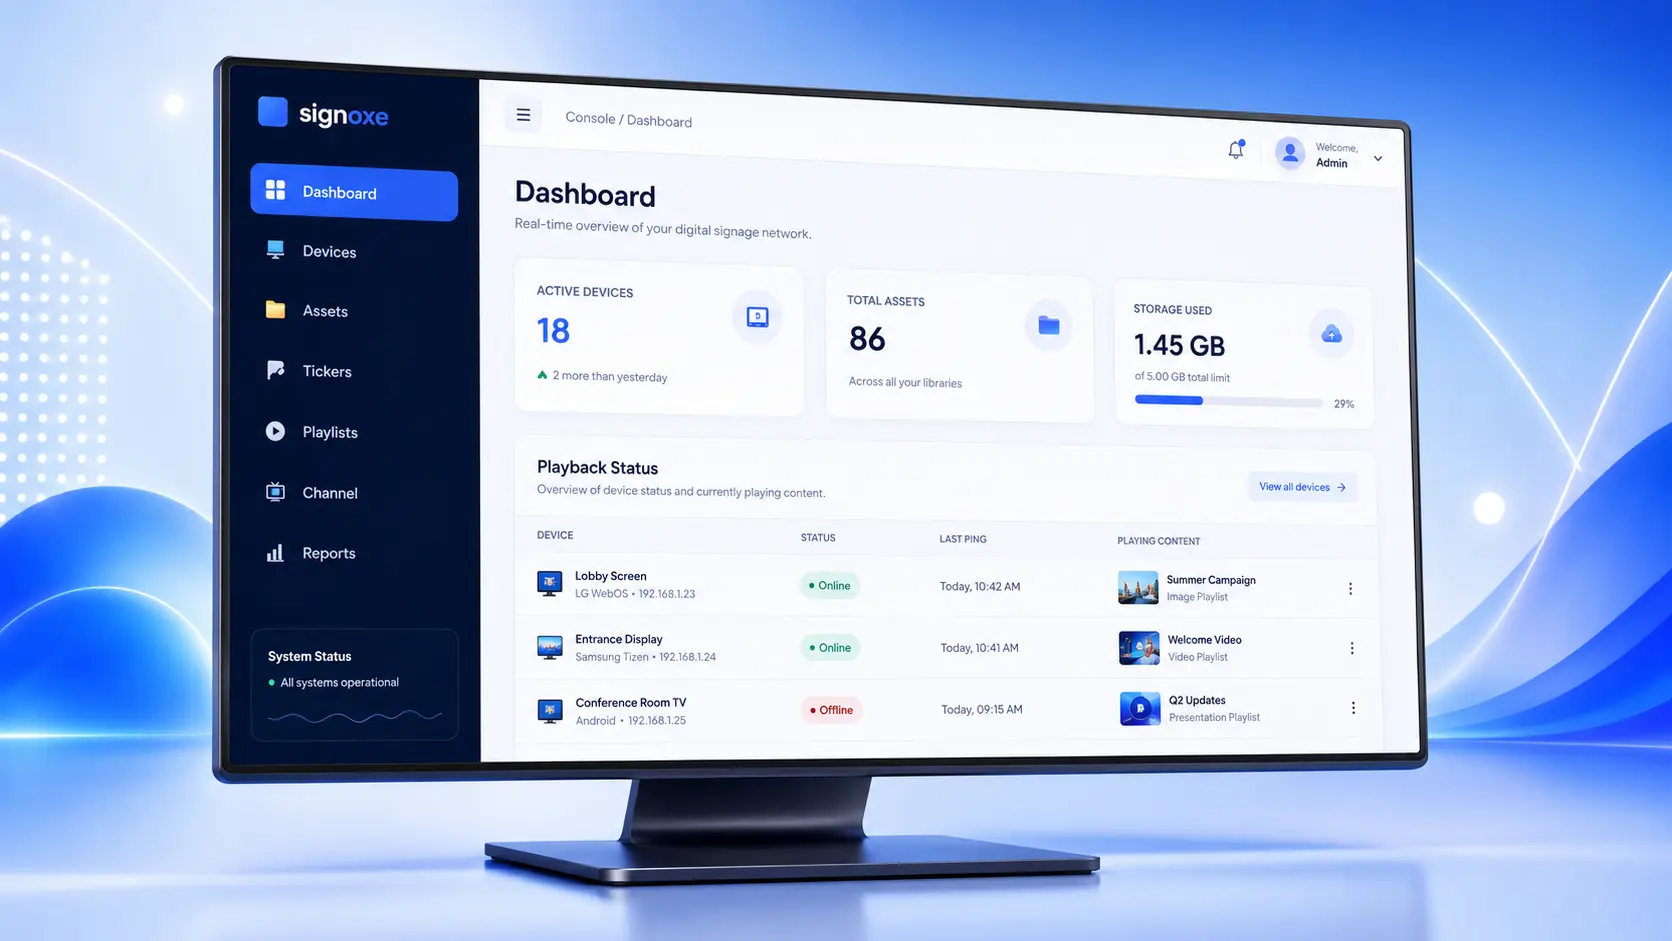The height and width of the screenshot is (941, 1672).
Task: Click the 29% storage percentage label
Action: (1344, 404)
